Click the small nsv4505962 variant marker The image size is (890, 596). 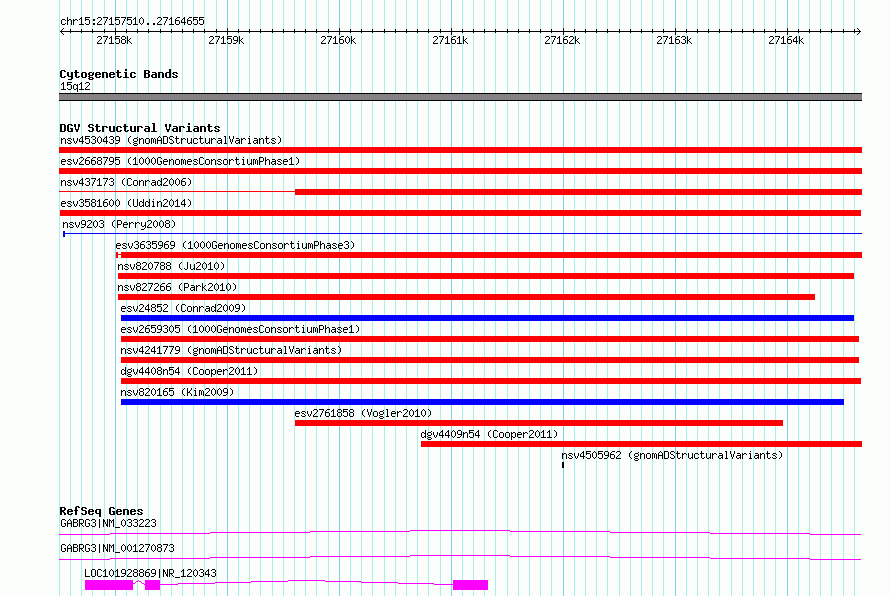coord(563,465)
